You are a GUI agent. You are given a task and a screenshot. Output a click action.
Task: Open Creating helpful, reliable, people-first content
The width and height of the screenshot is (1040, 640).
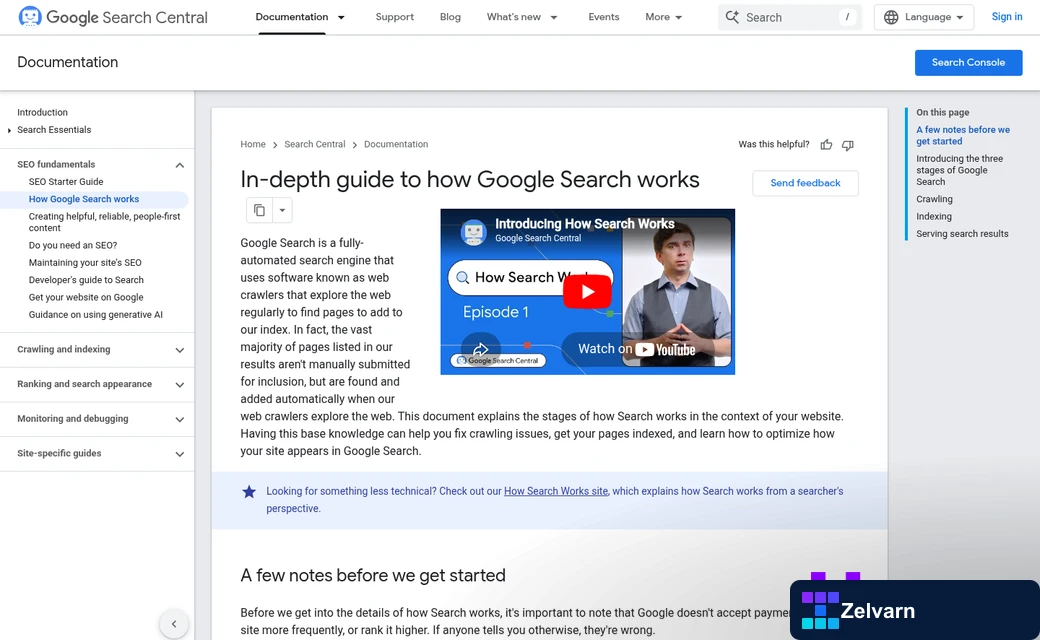tap(104, 222)
